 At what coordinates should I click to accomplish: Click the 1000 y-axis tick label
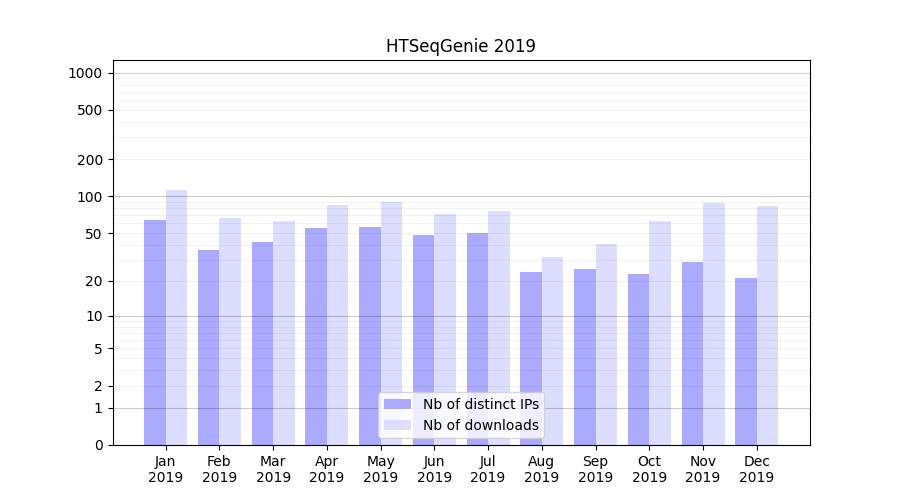coord(84,73)
